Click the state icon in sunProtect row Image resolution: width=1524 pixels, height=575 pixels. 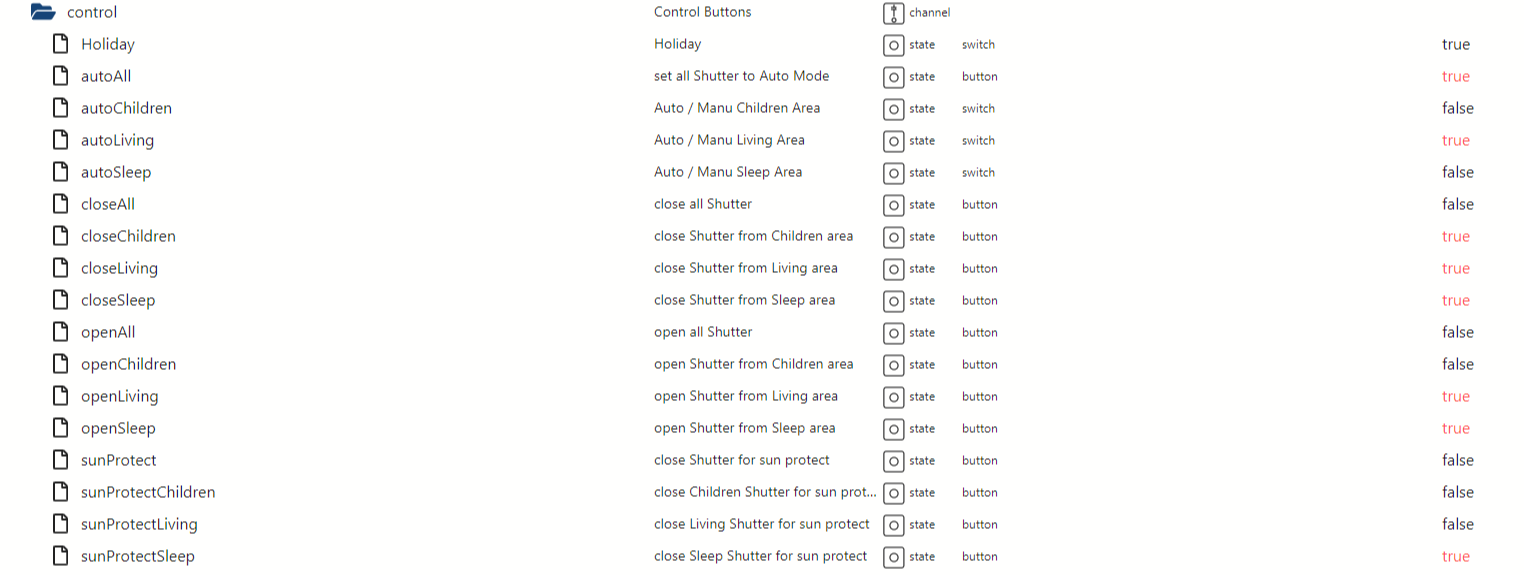click(x=893, y=461)
